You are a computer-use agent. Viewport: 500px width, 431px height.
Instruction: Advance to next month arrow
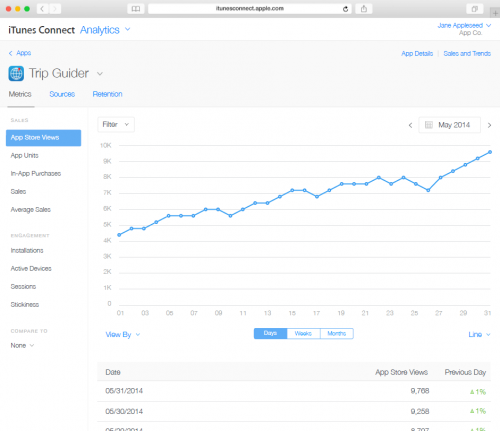click(x=489, y=125)
